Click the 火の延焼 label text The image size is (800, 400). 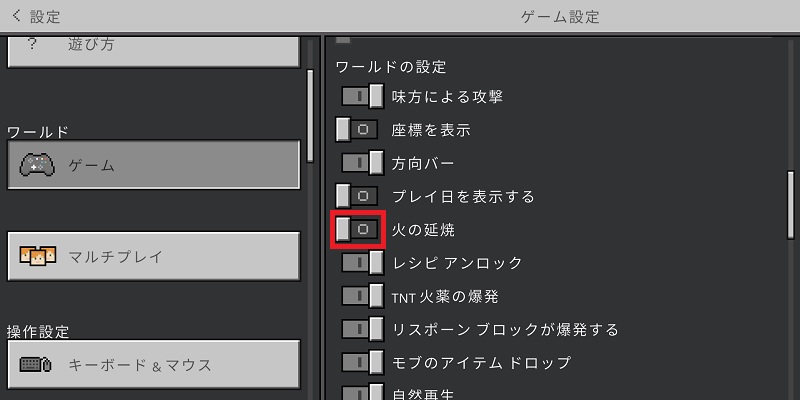[423, 230]
